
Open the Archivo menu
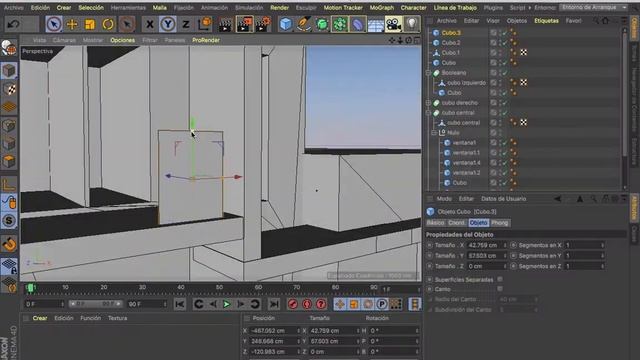[13, 8]
